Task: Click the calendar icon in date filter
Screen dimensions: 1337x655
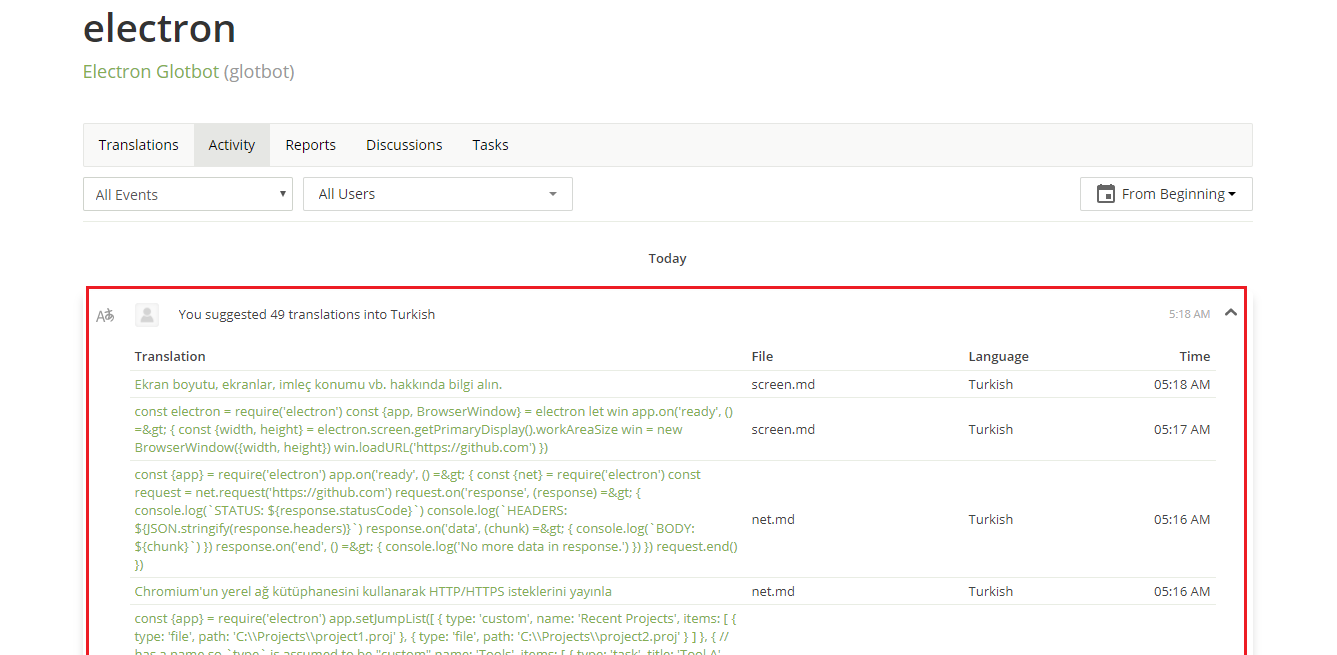Action: coord(1105,194)
